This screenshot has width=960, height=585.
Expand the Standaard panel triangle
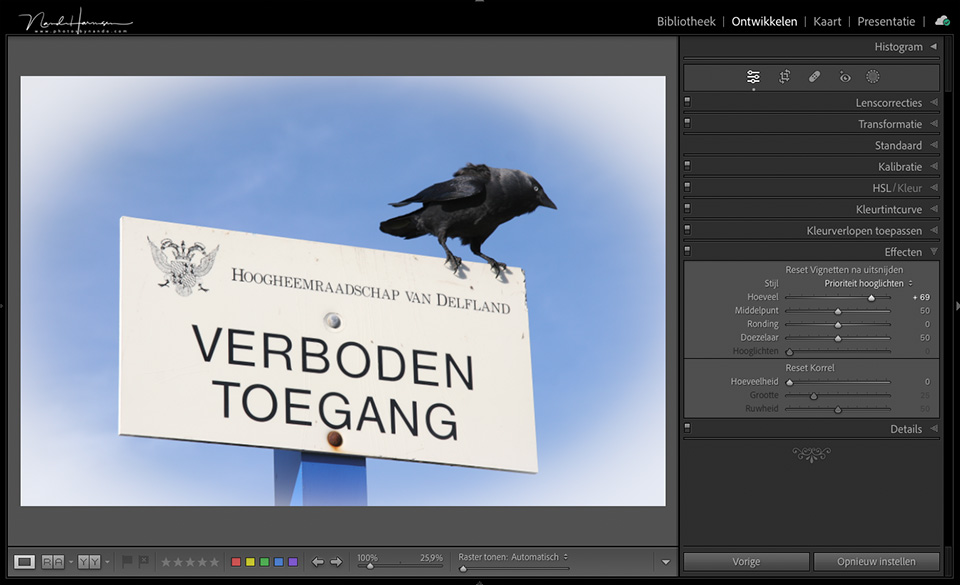934,145
